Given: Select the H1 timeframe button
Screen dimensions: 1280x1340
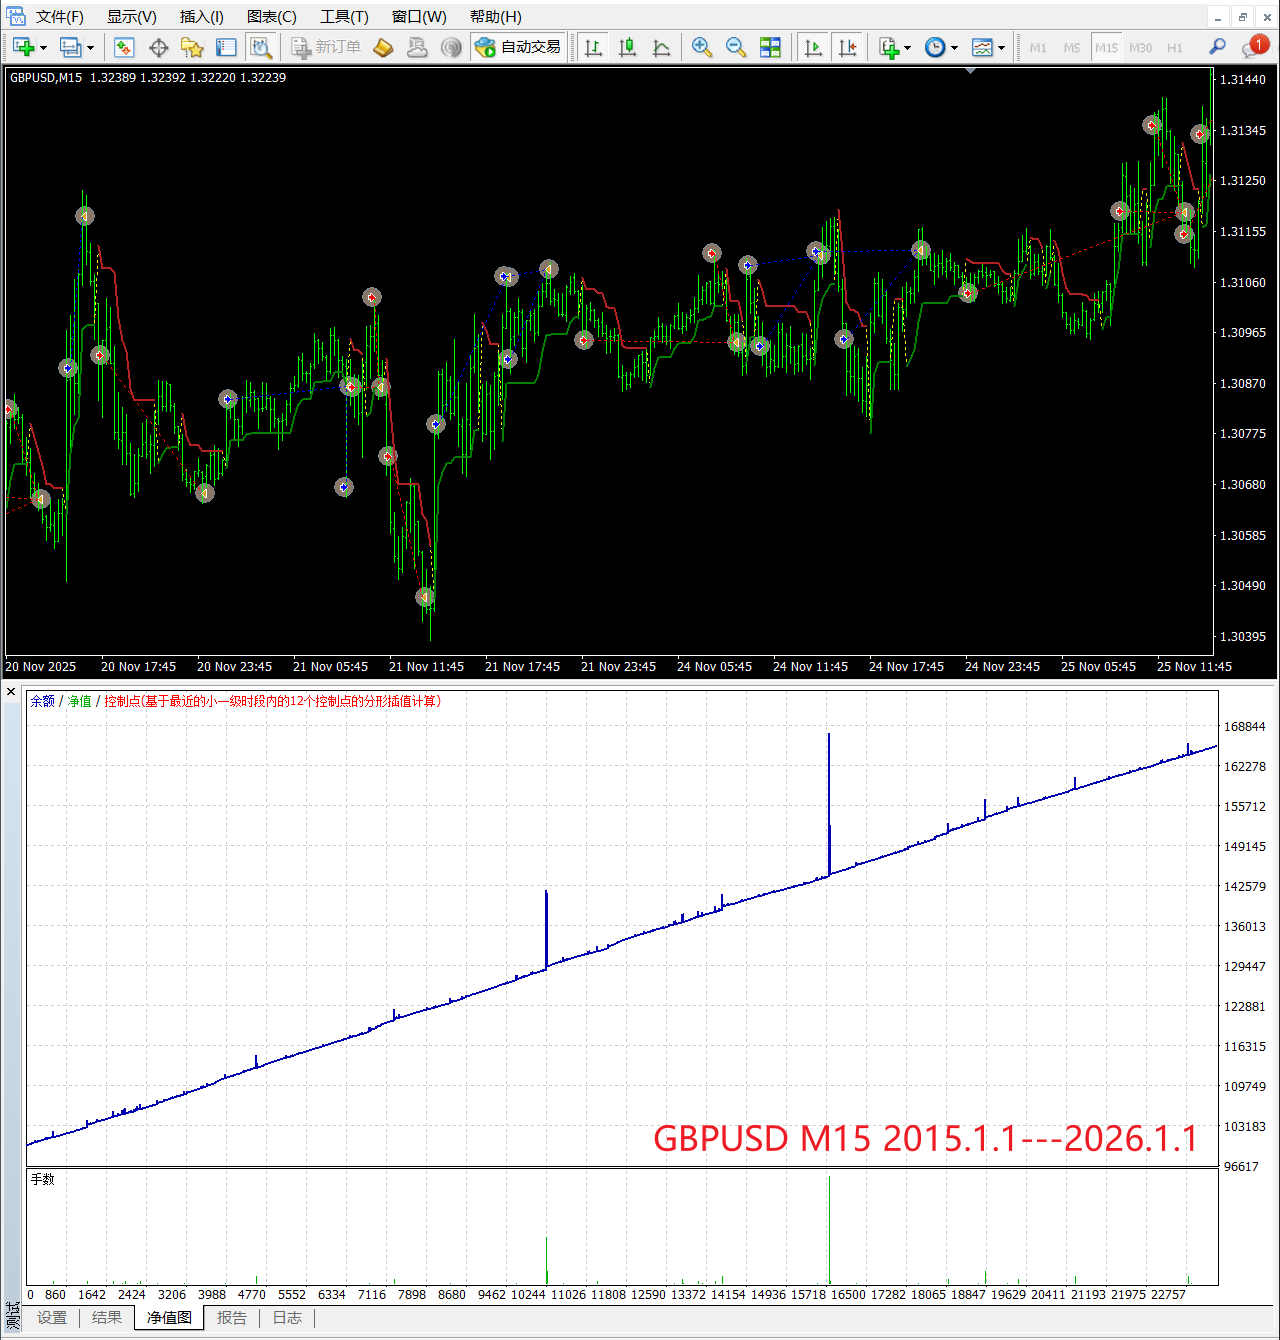Looking at the screenshot, I should [x=1174, y=48].
